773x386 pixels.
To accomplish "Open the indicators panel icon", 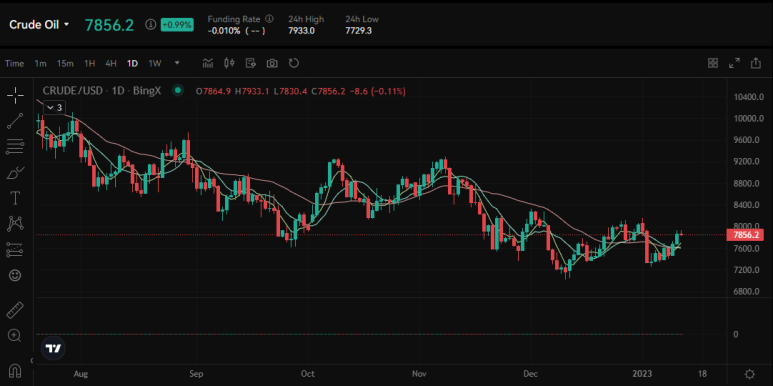I will click(208, 63).
